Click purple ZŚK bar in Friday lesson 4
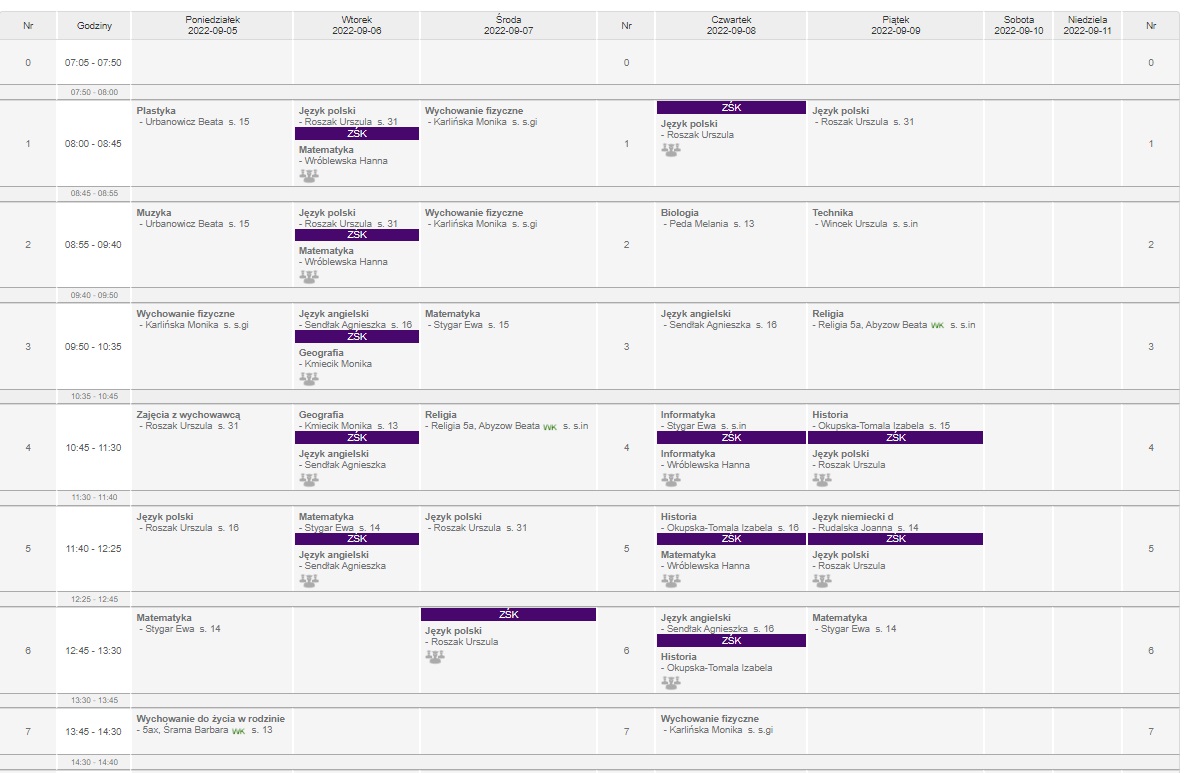 coord(895,437)
